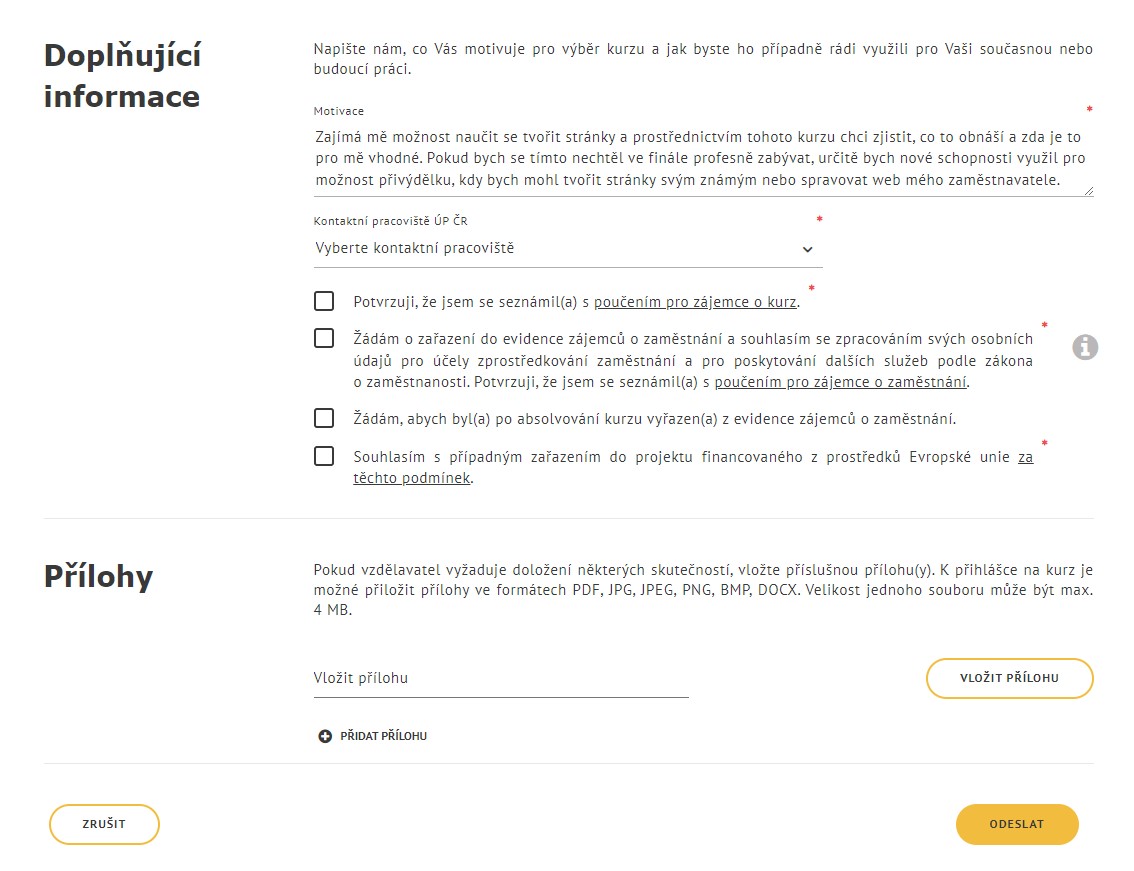Screen dimensions: 1134x871
Task: Submit the form with ODESLAT button
Action: coord(1017,824)
